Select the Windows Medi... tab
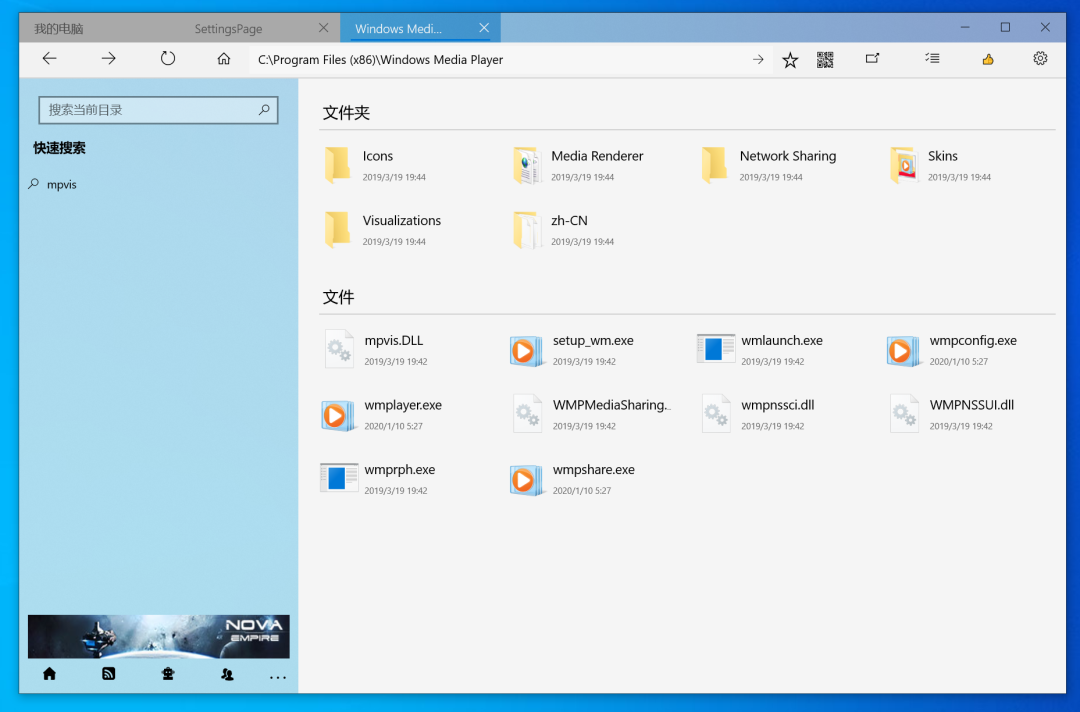 click(x=398, y=29)
